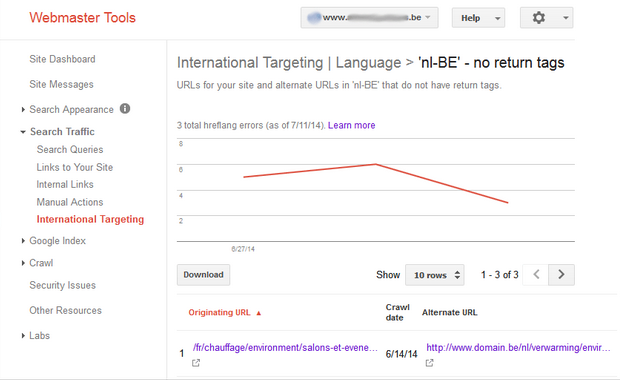Collapse the Search Traffic section
The width and height of the screenshot is (620, 380).
click(x=23, y=132)
